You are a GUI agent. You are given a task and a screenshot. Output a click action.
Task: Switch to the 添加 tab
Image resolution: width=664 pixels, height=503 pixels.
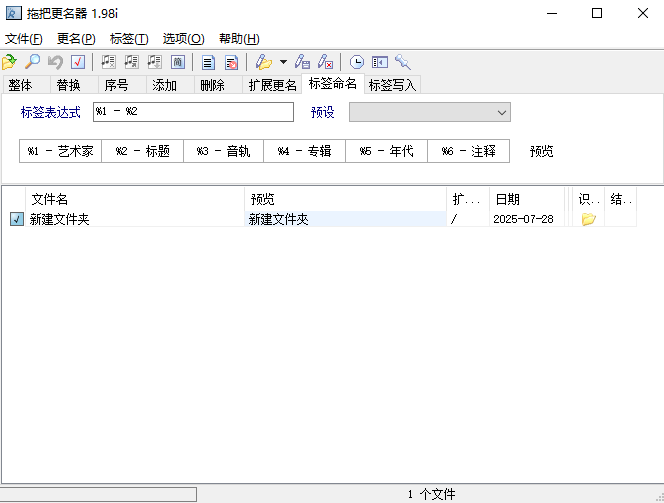170,85
